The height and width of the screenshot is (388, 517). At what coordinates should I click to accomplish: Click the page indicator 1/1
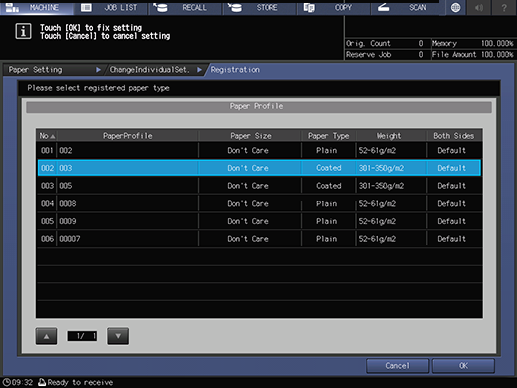[x=82, y=336]
